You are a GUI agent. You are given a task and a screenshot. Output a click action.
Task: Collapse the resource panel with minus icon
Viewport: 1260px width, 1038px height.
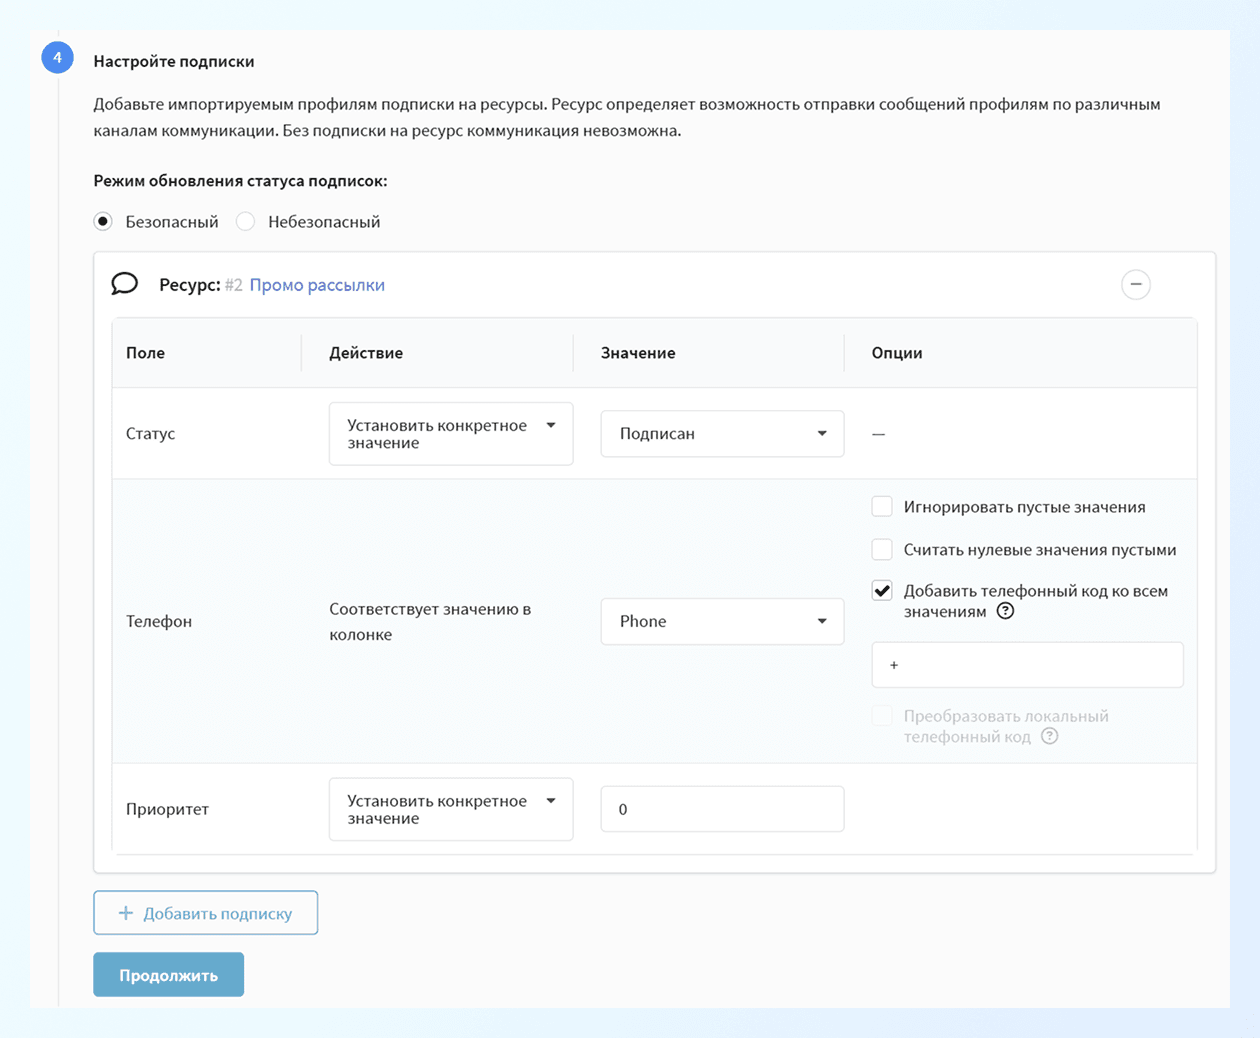tap(1135, 285)
